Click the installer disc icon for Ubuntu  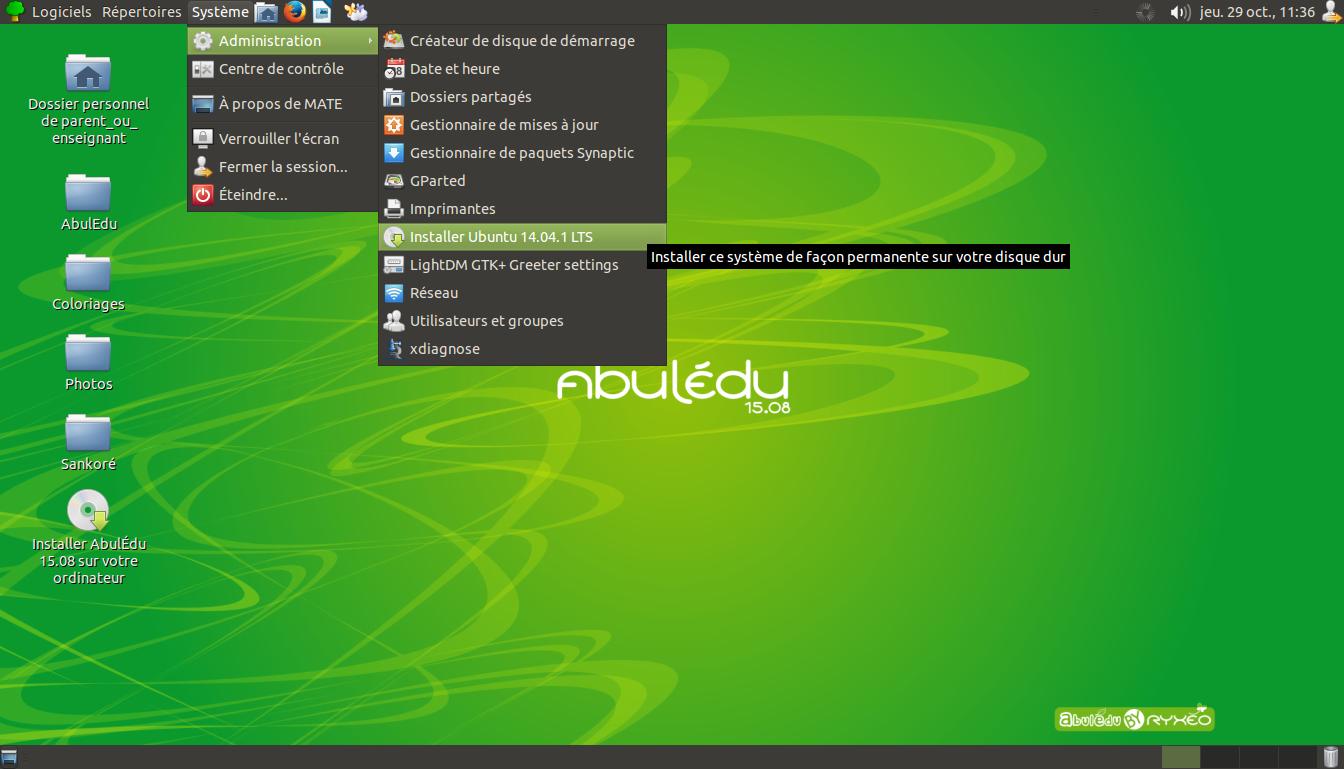coord(394,237)
